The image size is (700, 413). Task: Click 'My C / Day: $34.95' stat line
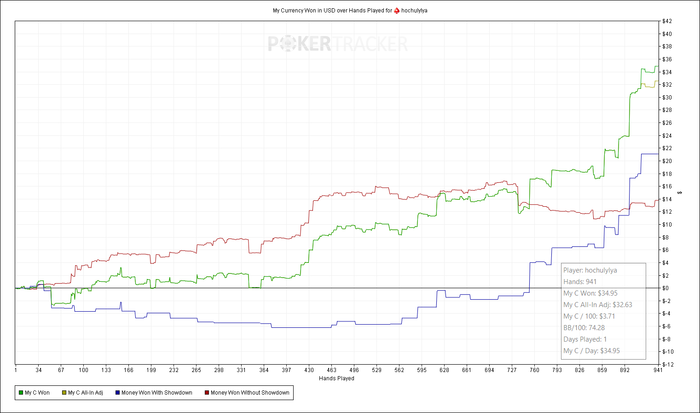tap(592, 351)
